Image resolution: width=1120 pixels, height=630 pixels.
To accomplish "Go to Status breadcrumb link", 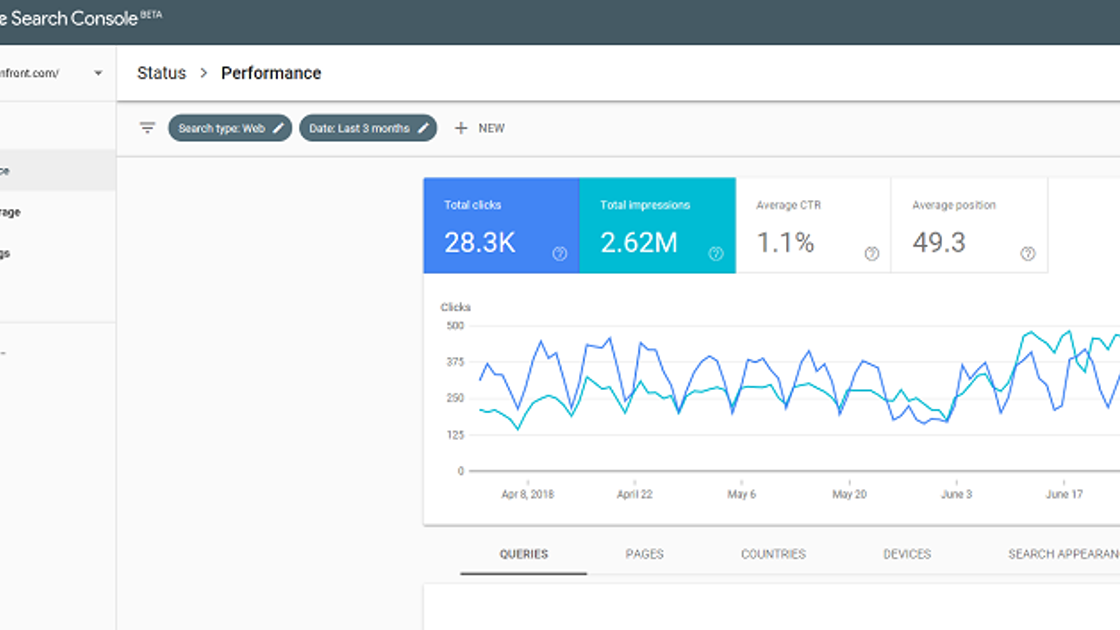I will pyautogui.click(x=161, y=73).
